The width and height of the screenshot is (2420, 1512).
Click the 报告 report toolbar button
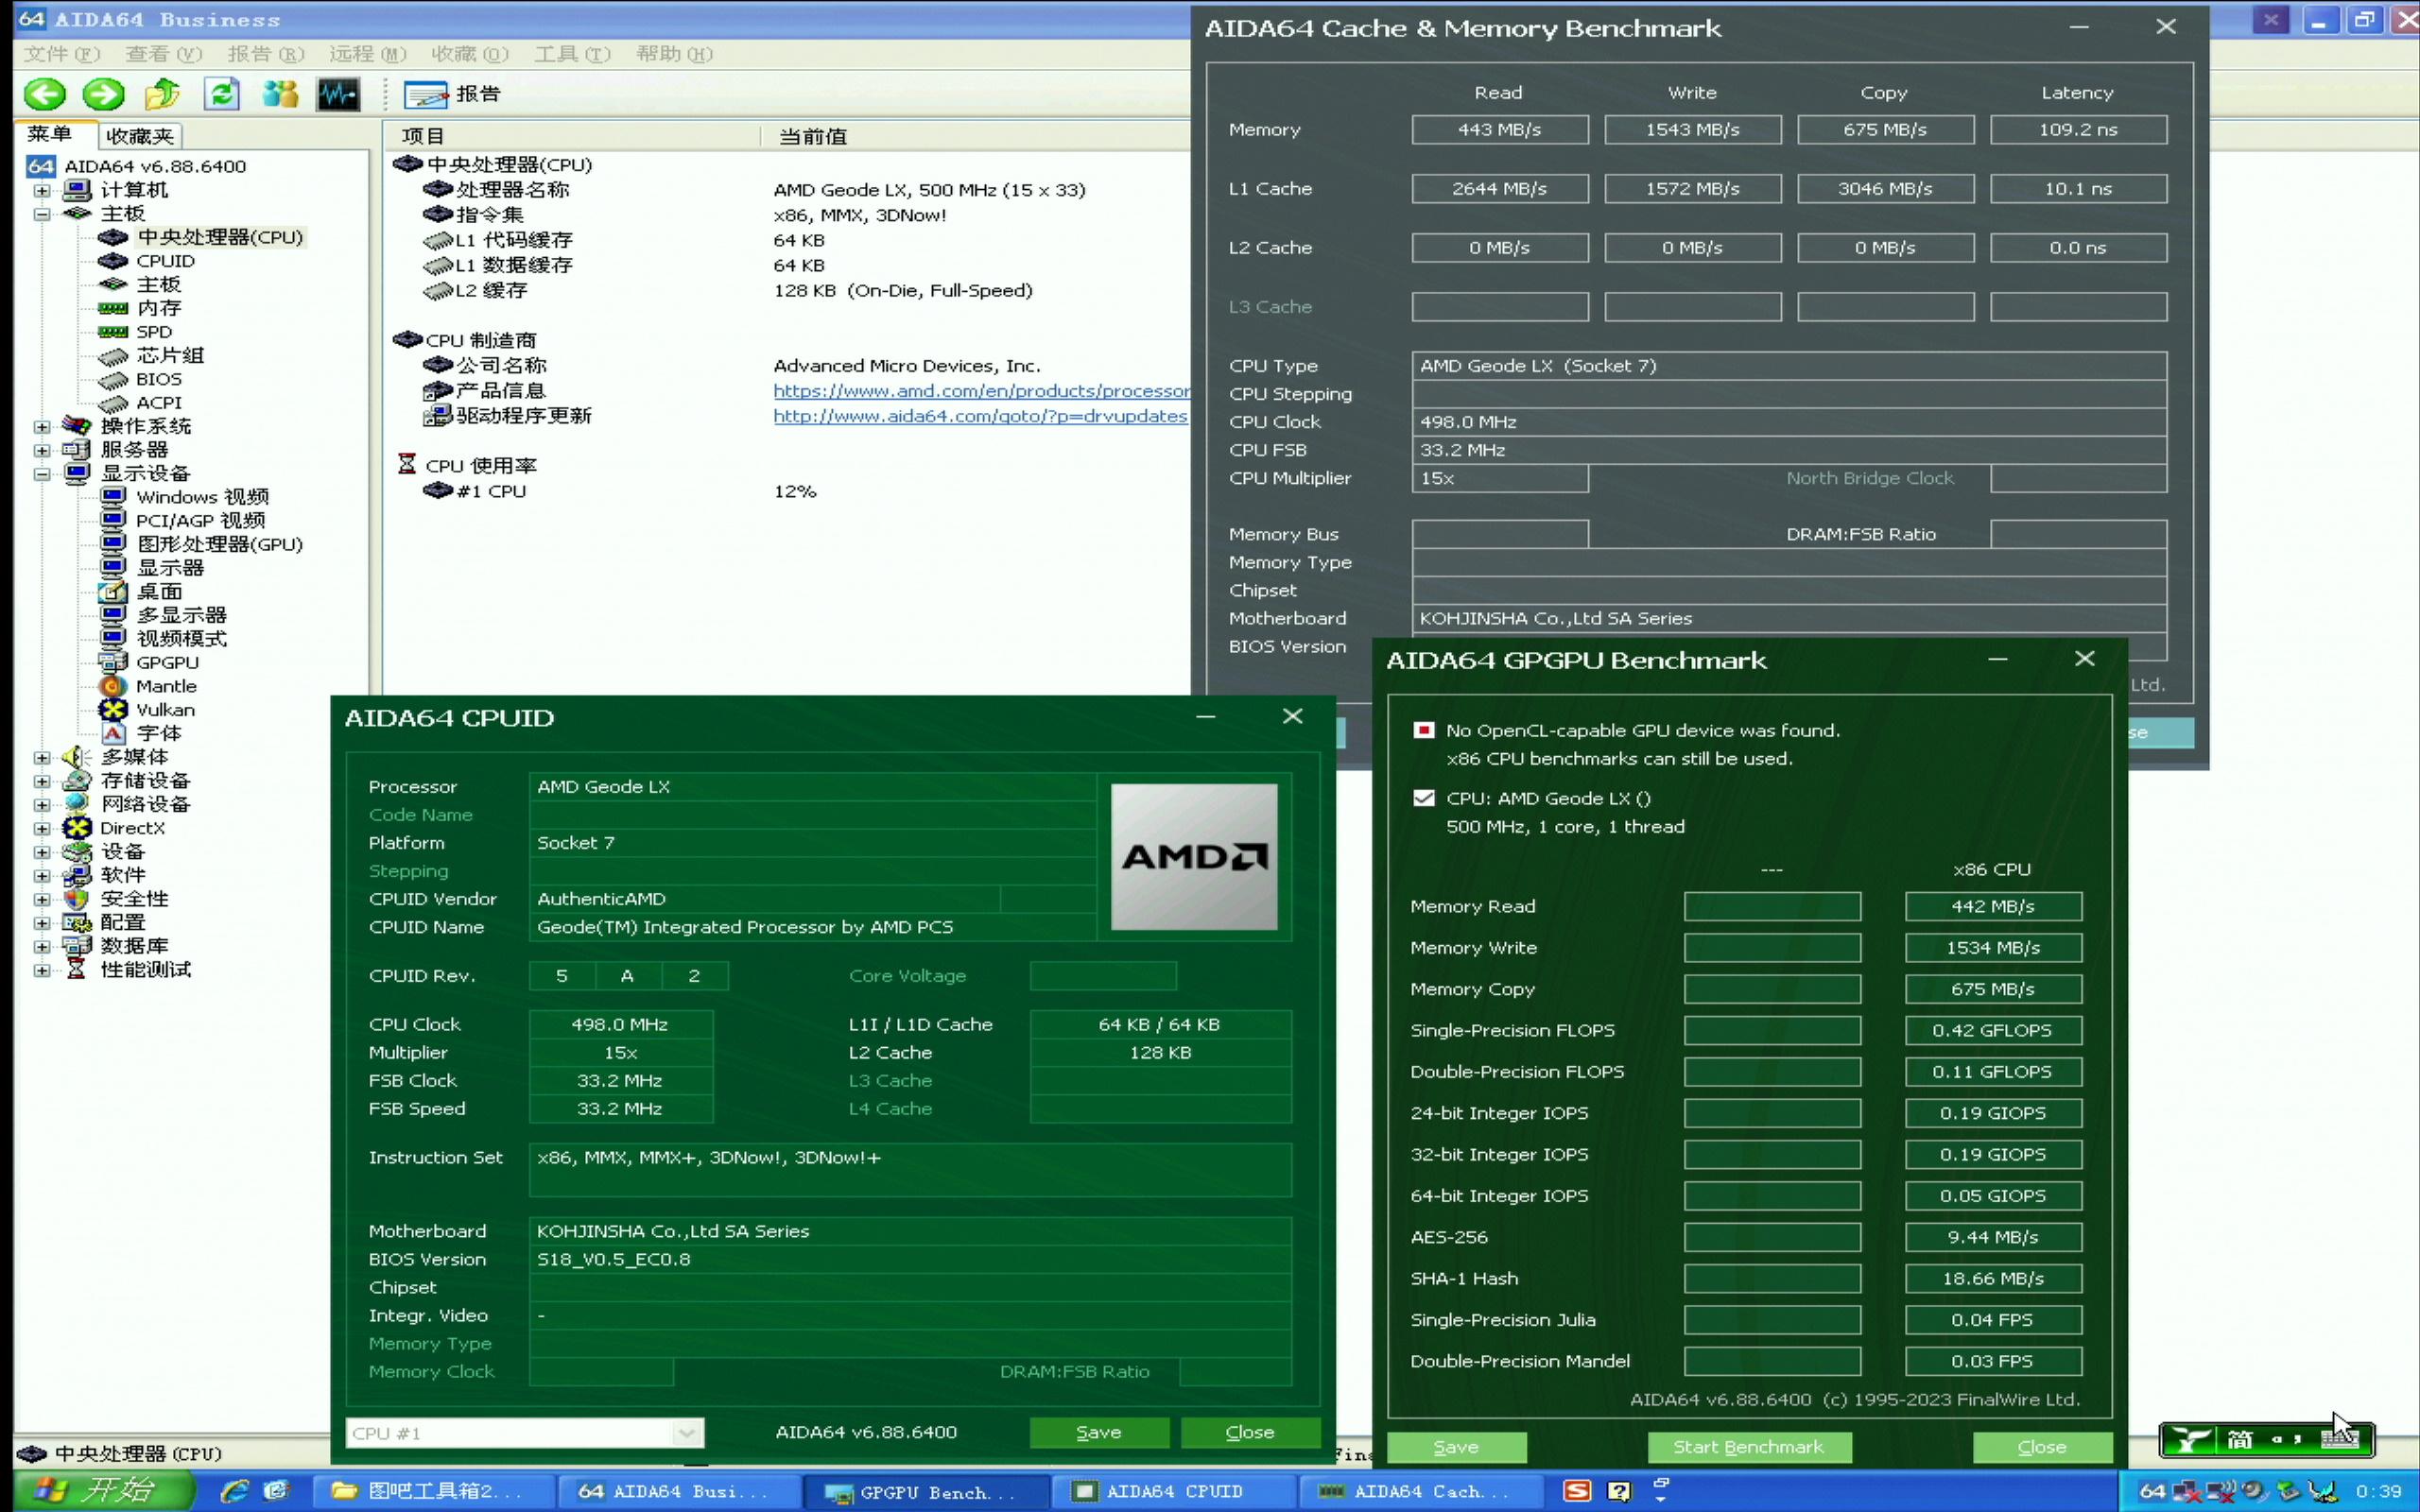coord(452,95)
